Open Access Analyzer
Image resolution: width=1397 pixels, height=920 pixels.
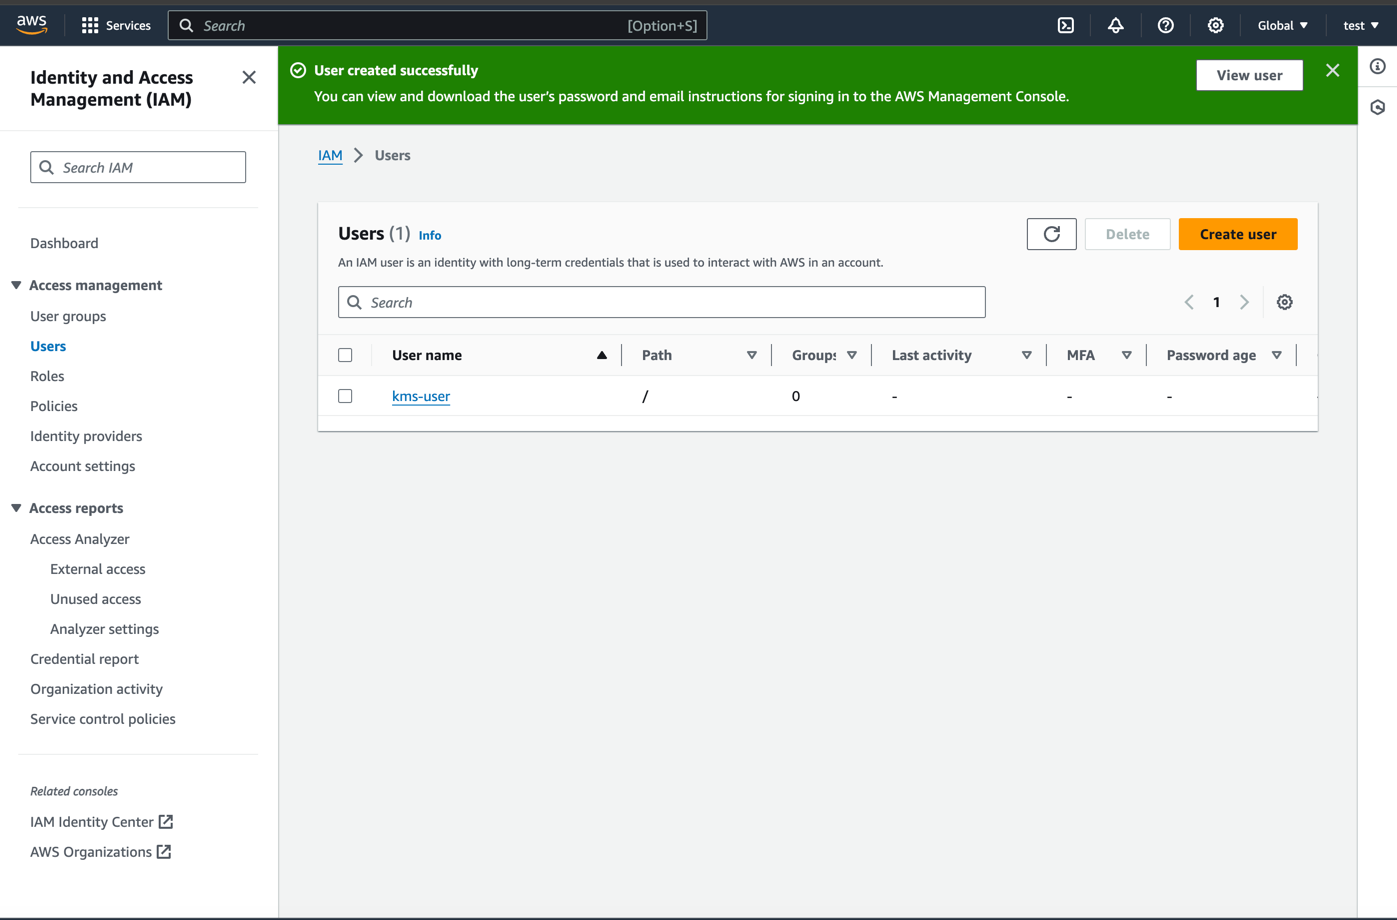click(x=80, y=539)
